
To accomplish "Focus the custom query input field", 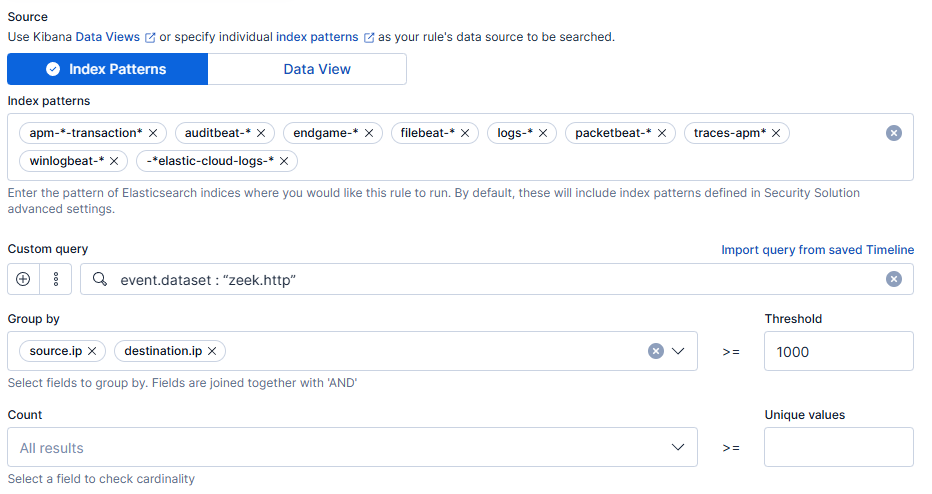I will pos(497,279).
